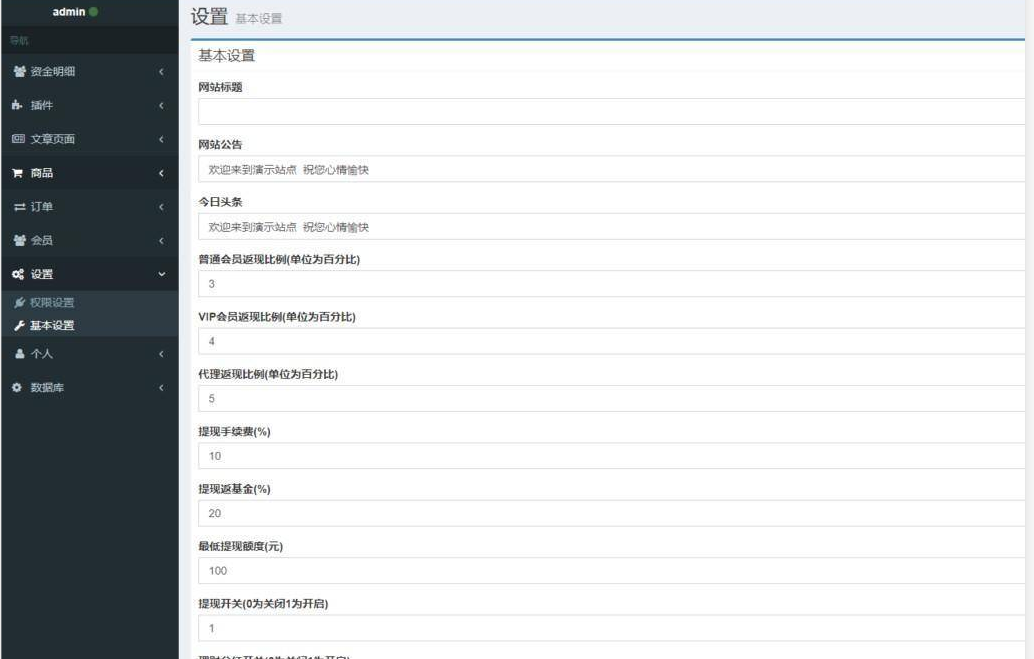Click the wrench icon for 基本设置
1034x659 pixels.
[x=19, y=325]
